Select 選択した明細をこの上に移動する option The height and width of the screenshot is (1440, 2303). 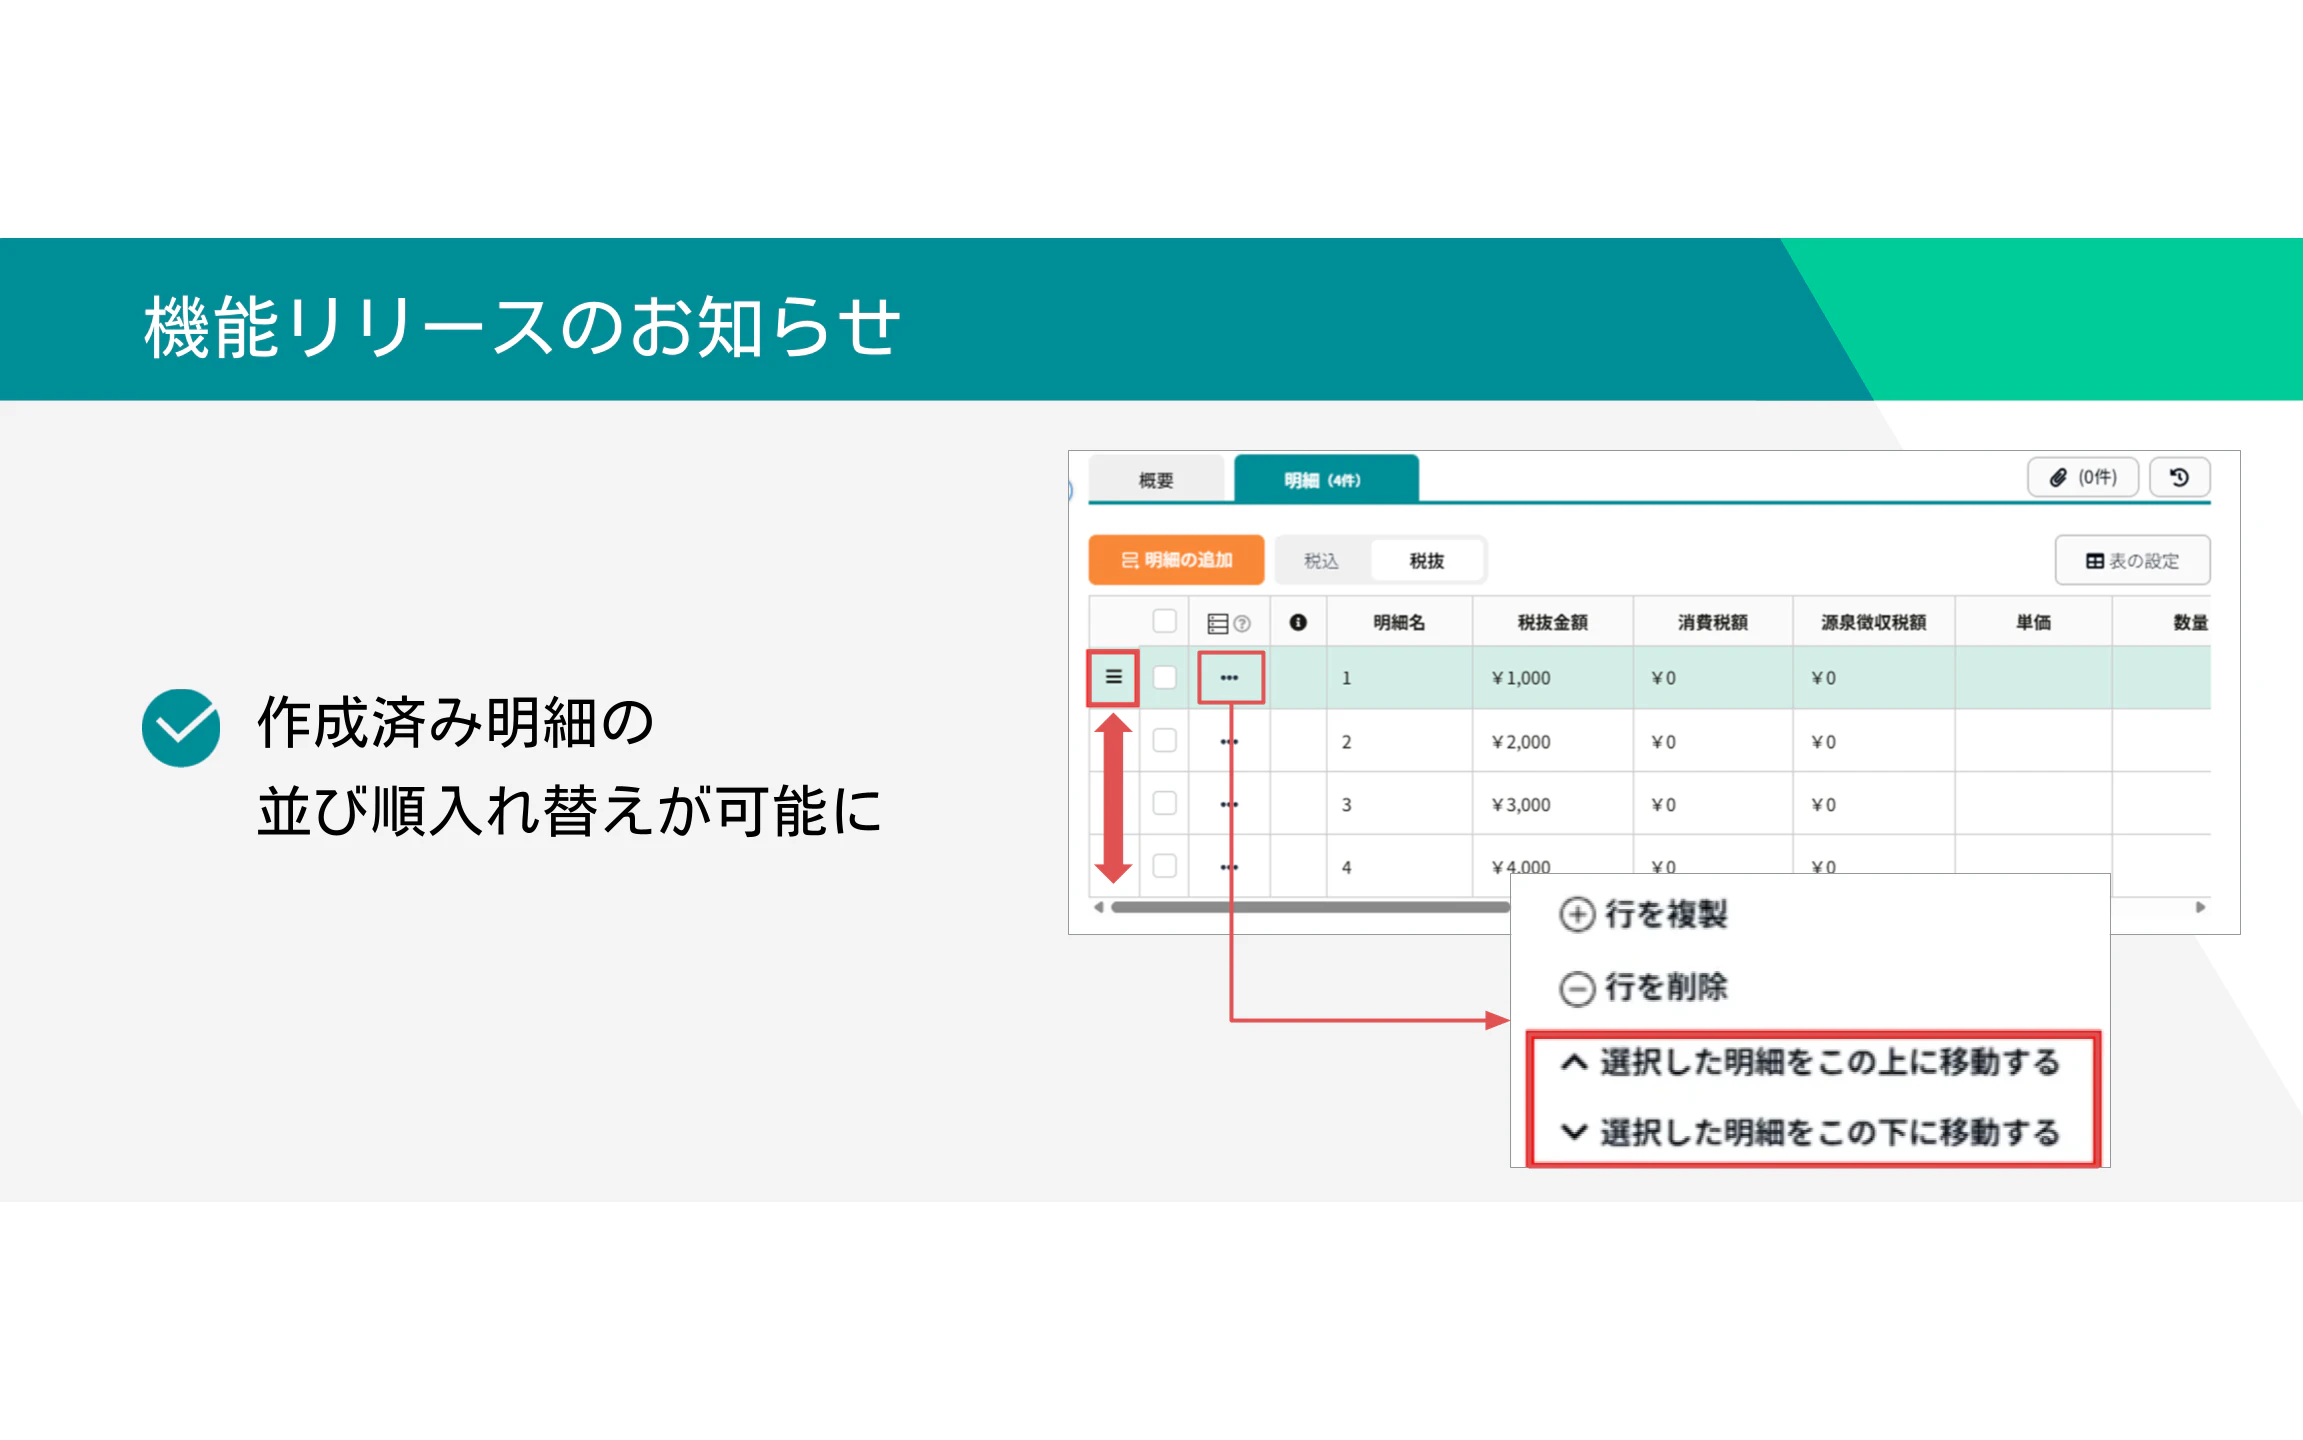tap(1810, 1062)
